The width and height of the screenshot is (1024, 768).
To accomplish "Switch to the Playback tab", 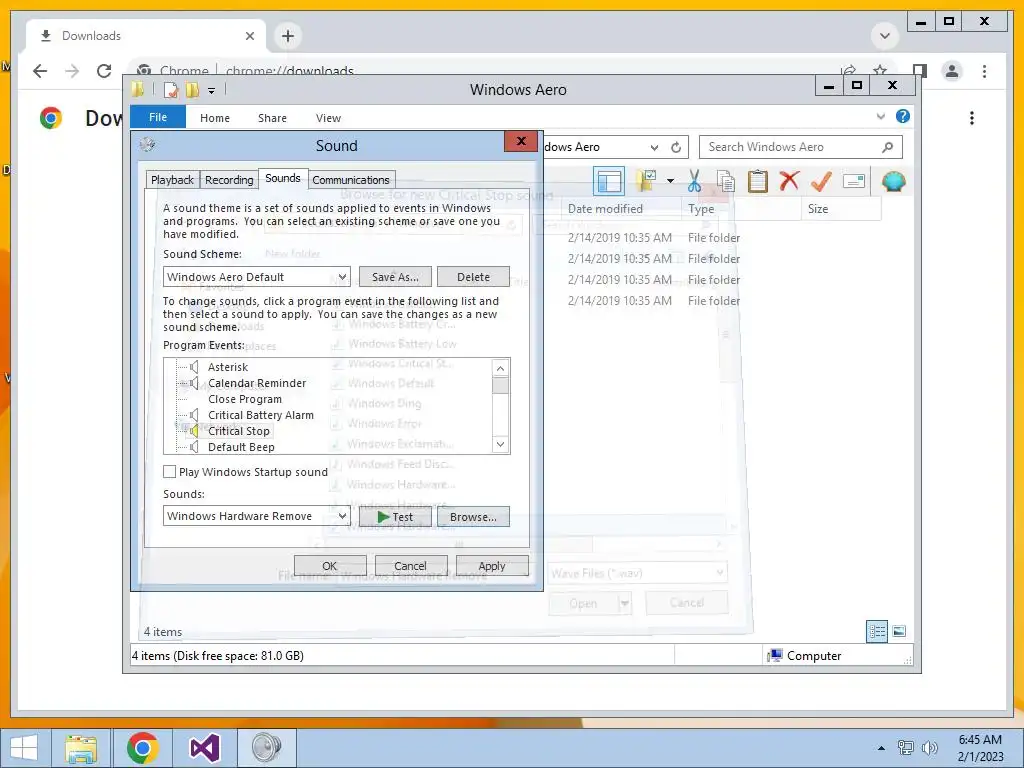I will 172,180.
